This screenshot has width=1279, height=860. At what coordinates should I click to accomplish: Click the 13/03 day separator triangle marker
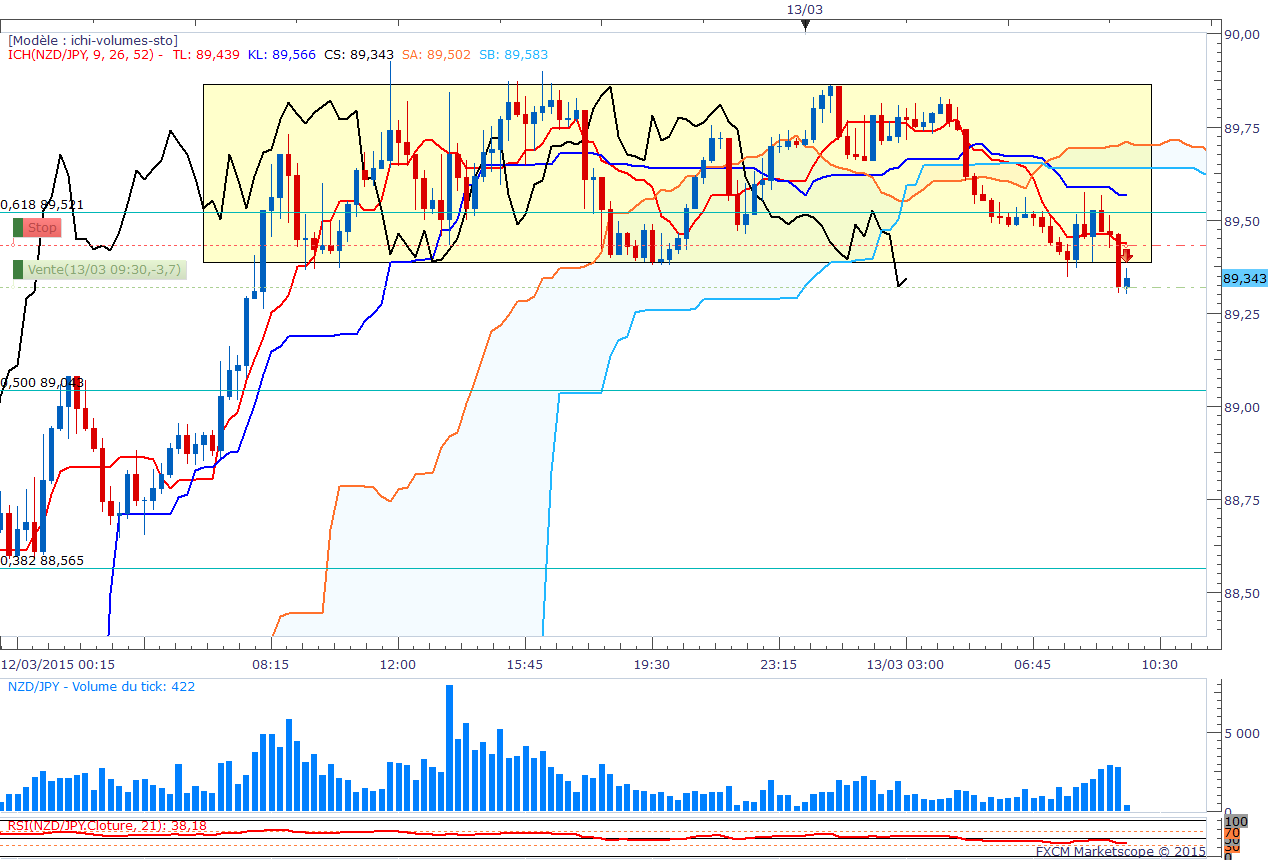click(805, 26)
